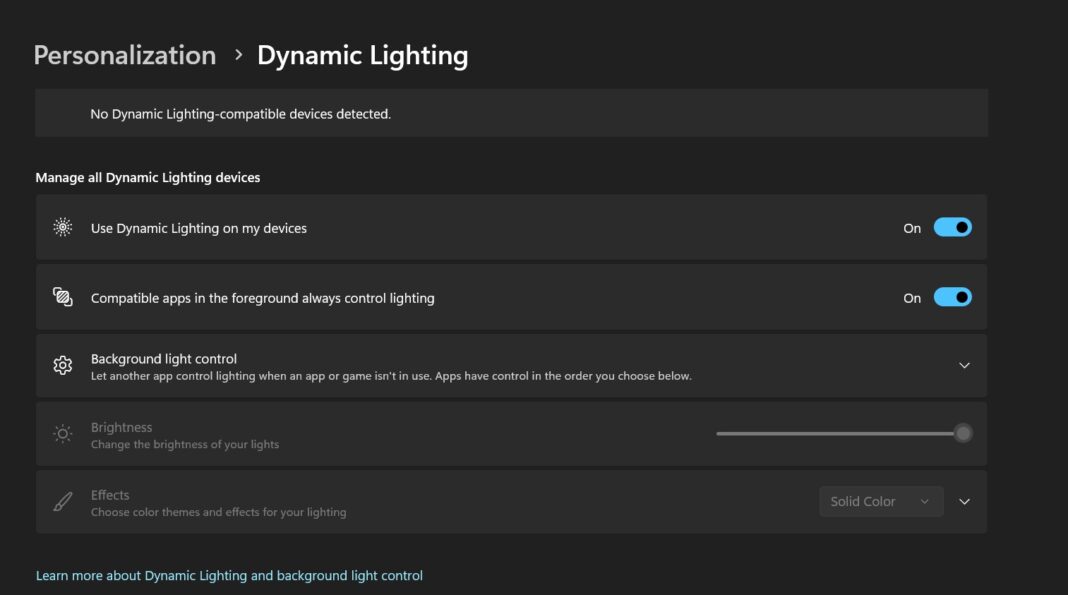The height and width of the screenshot is (595, 1068).
Task: Click the Effects paintbrush icon
Action: pyautogui.click(x=61, y=501)
